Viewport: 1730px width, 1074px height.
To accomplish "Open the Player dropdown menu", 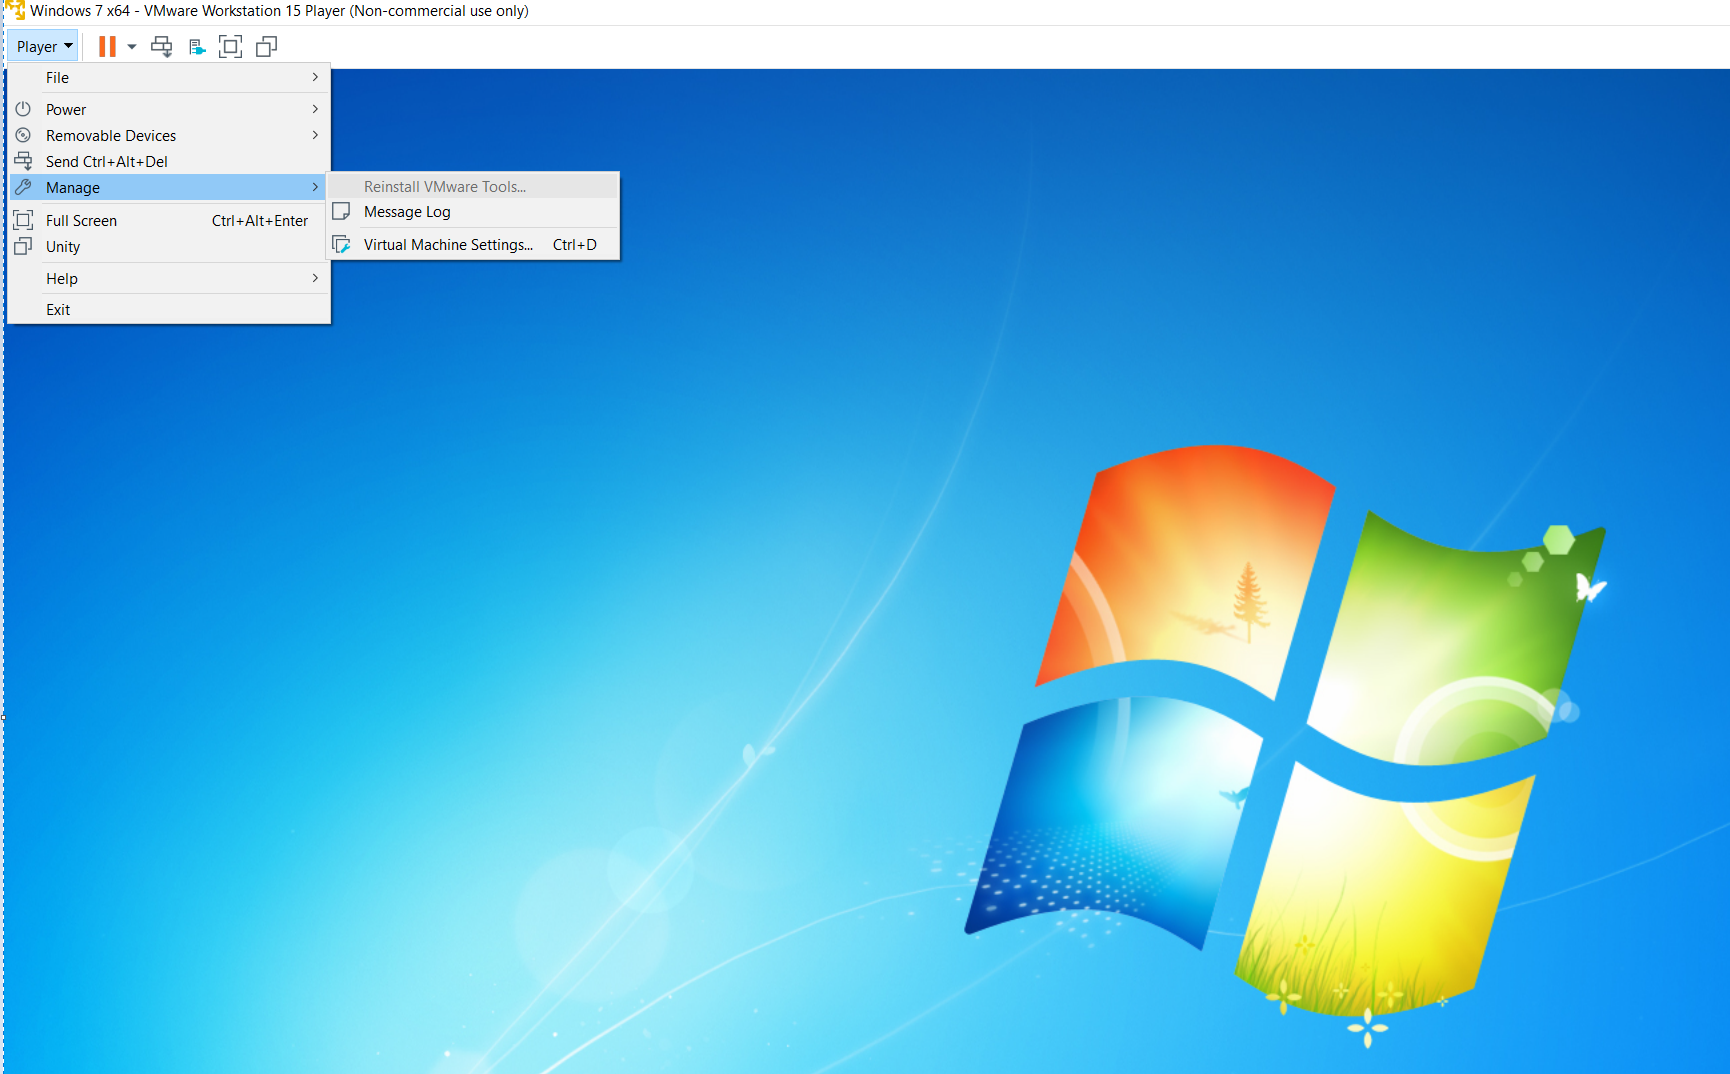I will [x=44, y=46].
